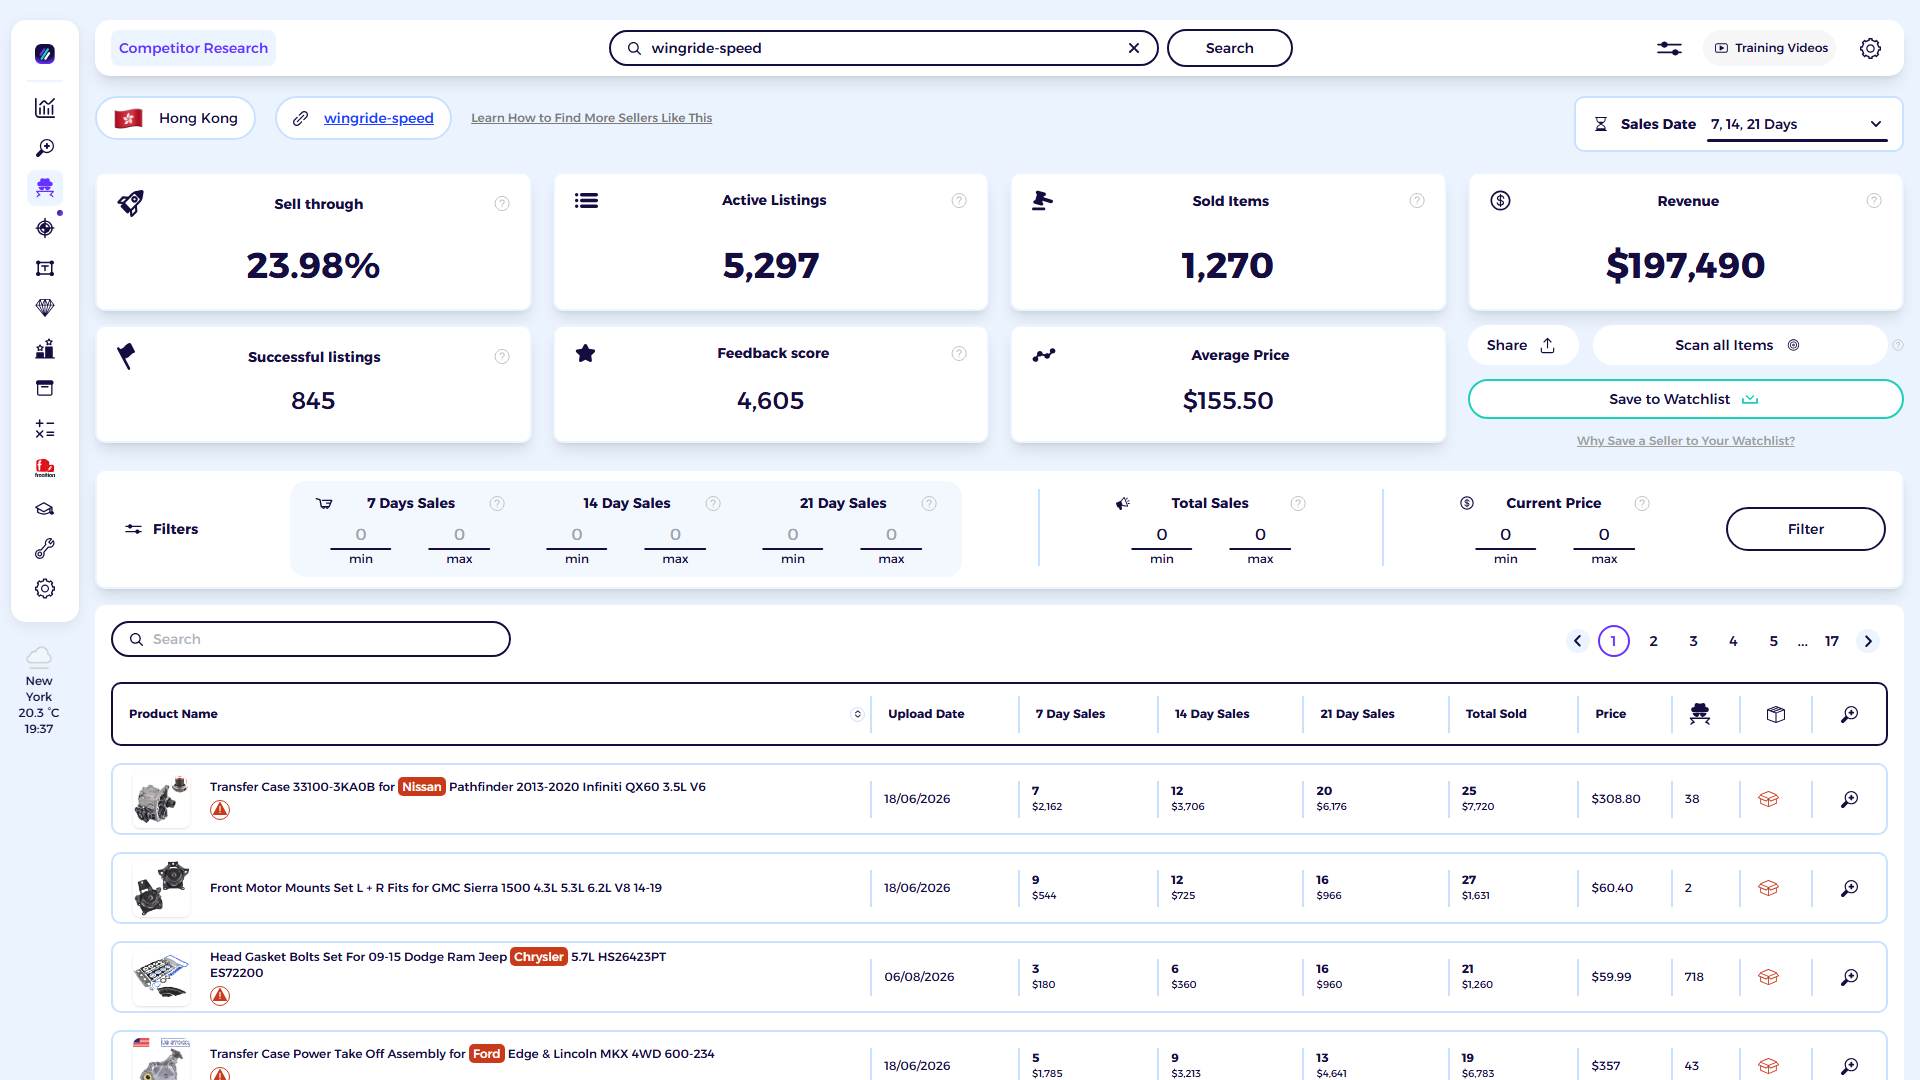The width and height of the screenshot is (1920, 1080).
Task: Open the wingride-speed seller link
Action: (378, 118)
